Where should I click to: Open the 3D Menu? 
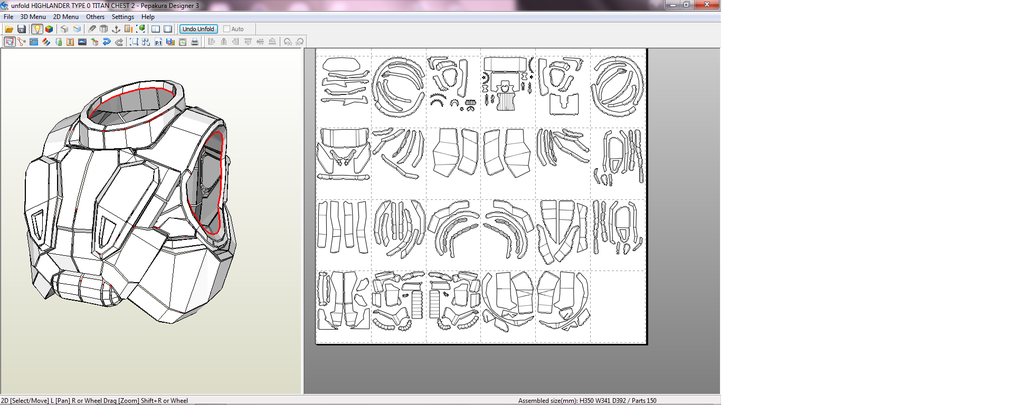[33, 17]
